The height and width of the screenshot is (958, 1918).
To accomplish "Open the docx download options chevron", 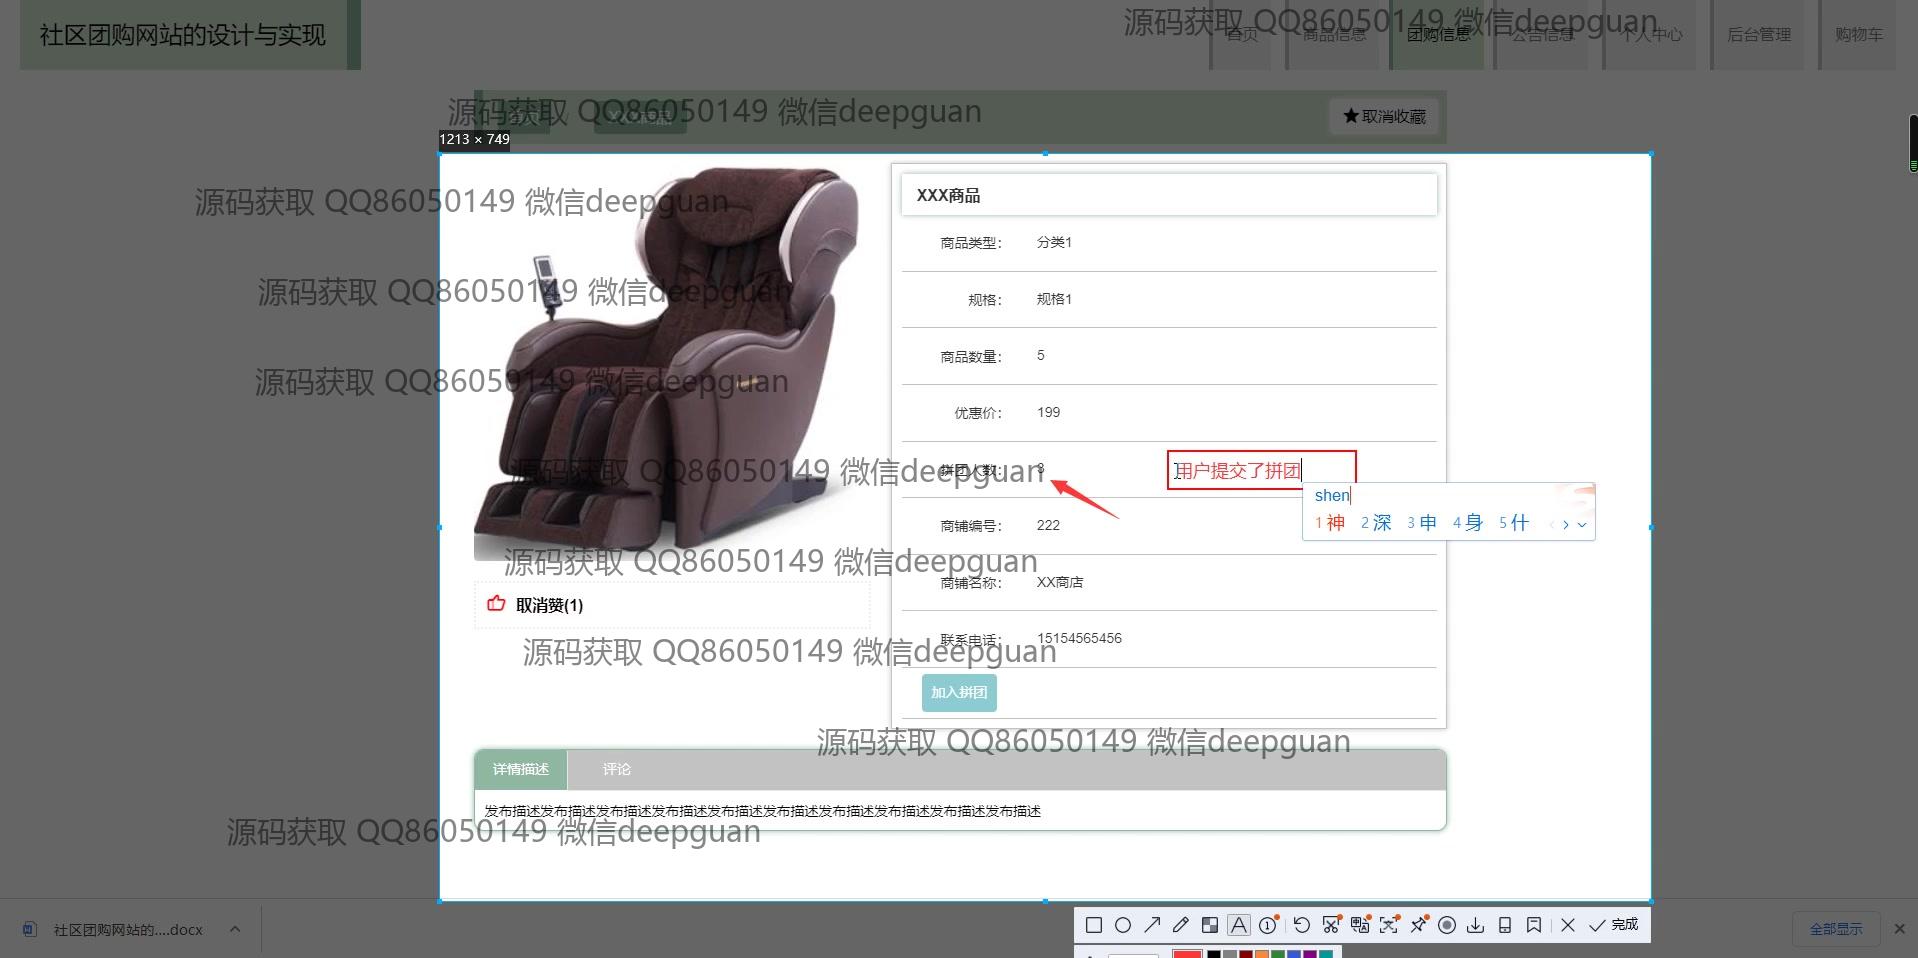I will (x=235, y=929).
